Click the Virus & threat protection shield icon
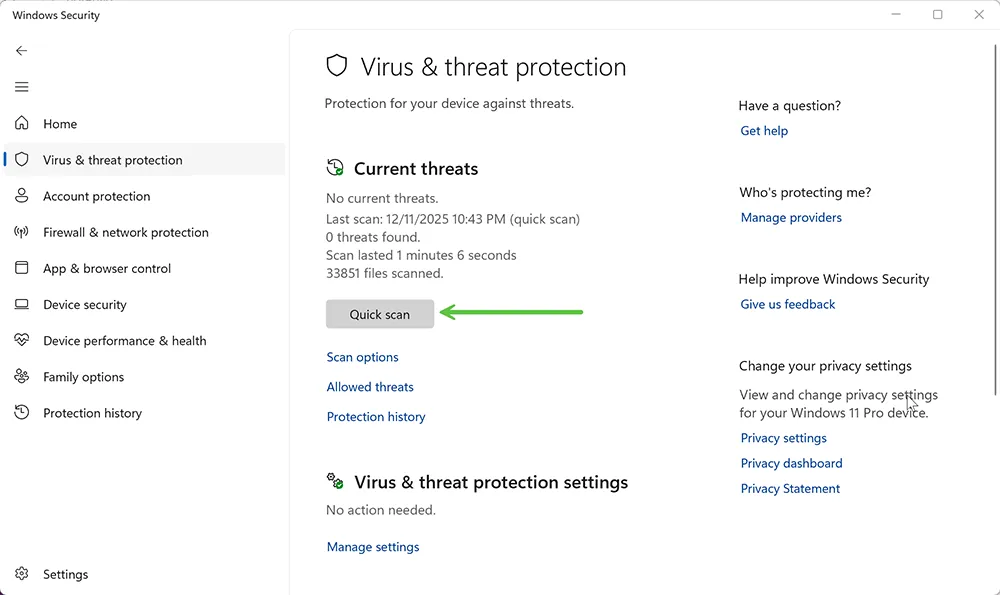 (21, 159)
